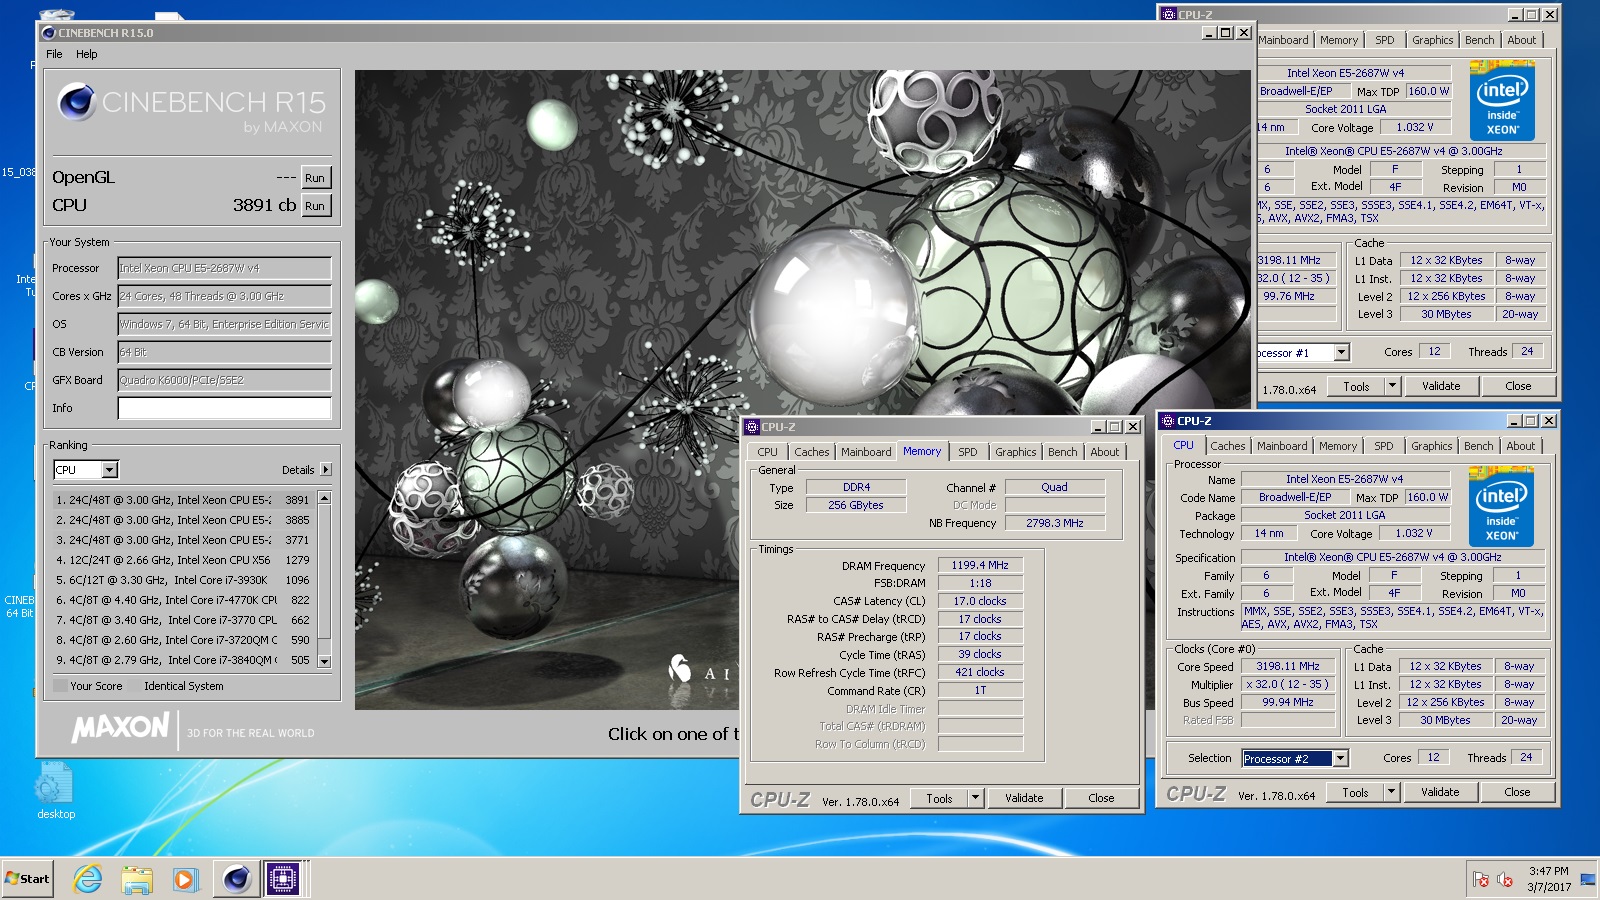Open Graphics tab in the Memory CPU-Z window
1600x900 pixels.
coord(1016,452)
